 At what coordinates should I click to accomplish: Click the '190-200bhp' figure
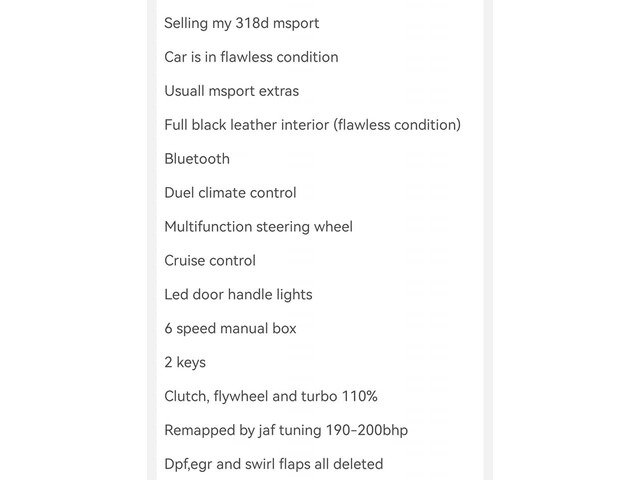(x=367, y=430)
